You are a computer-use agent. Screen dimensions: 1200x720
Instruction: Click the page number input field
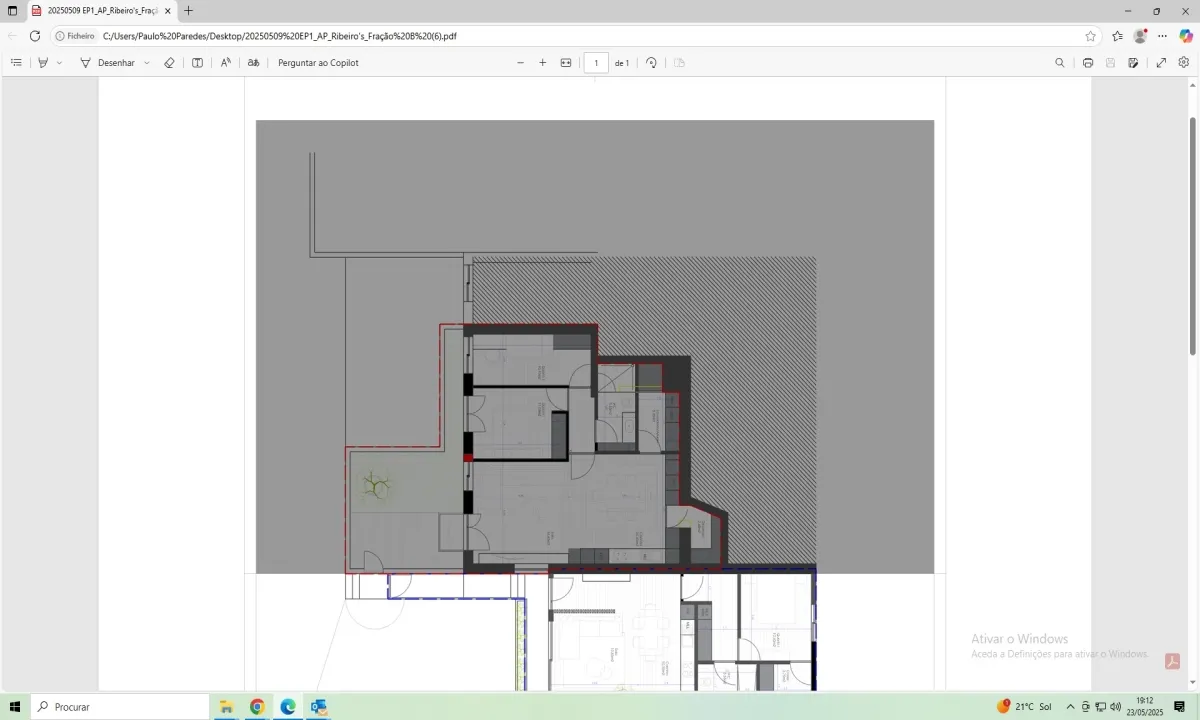click(596, 63)
